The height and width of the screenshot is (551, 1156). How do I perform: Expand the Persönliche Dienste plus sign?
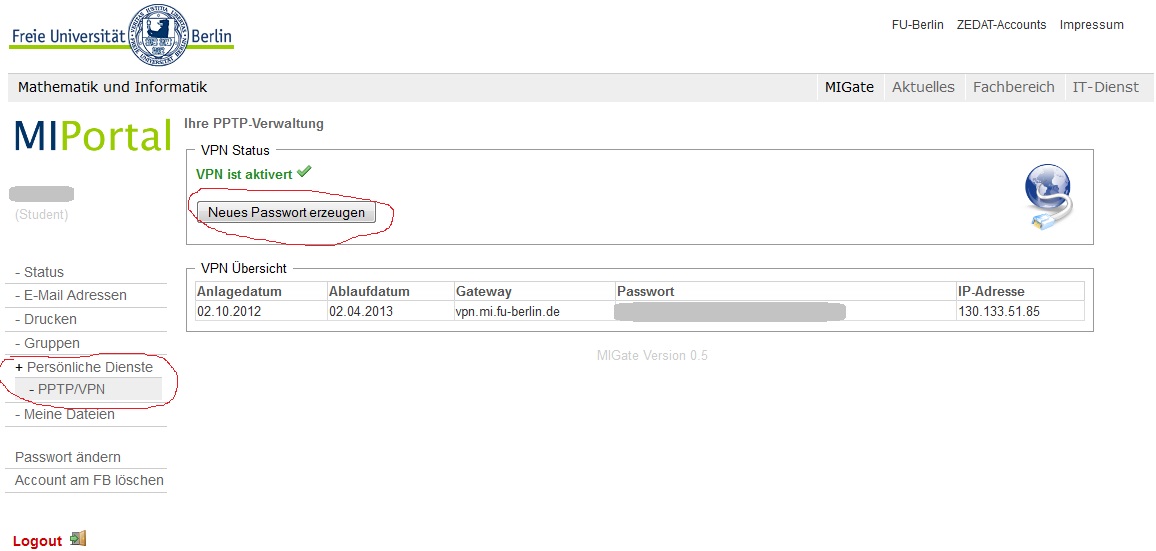(19, 368)
